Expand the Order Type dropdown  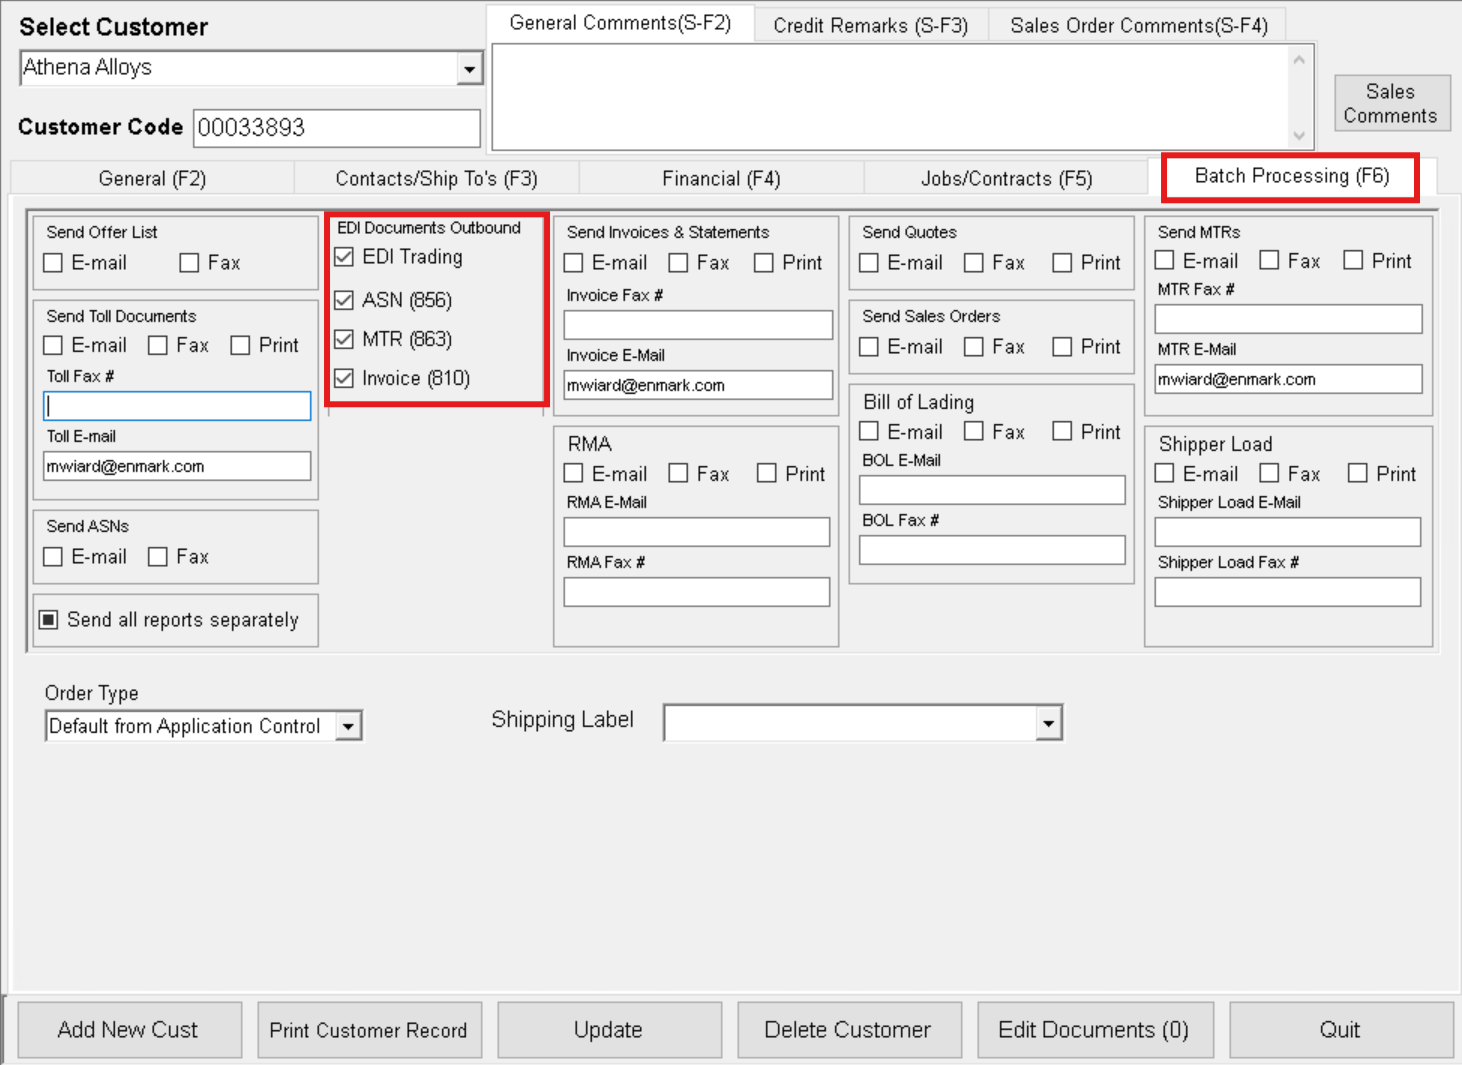[x=348, y=726]
